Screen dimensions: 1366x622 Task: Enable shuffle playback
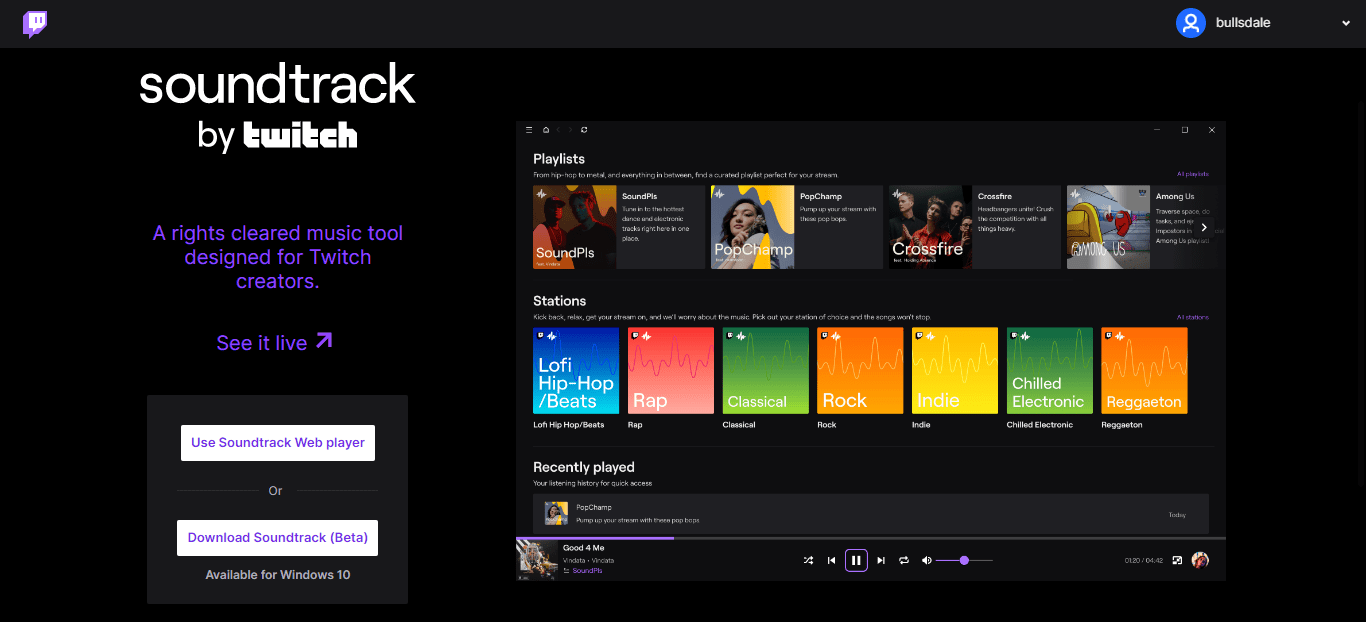[808, 560]
